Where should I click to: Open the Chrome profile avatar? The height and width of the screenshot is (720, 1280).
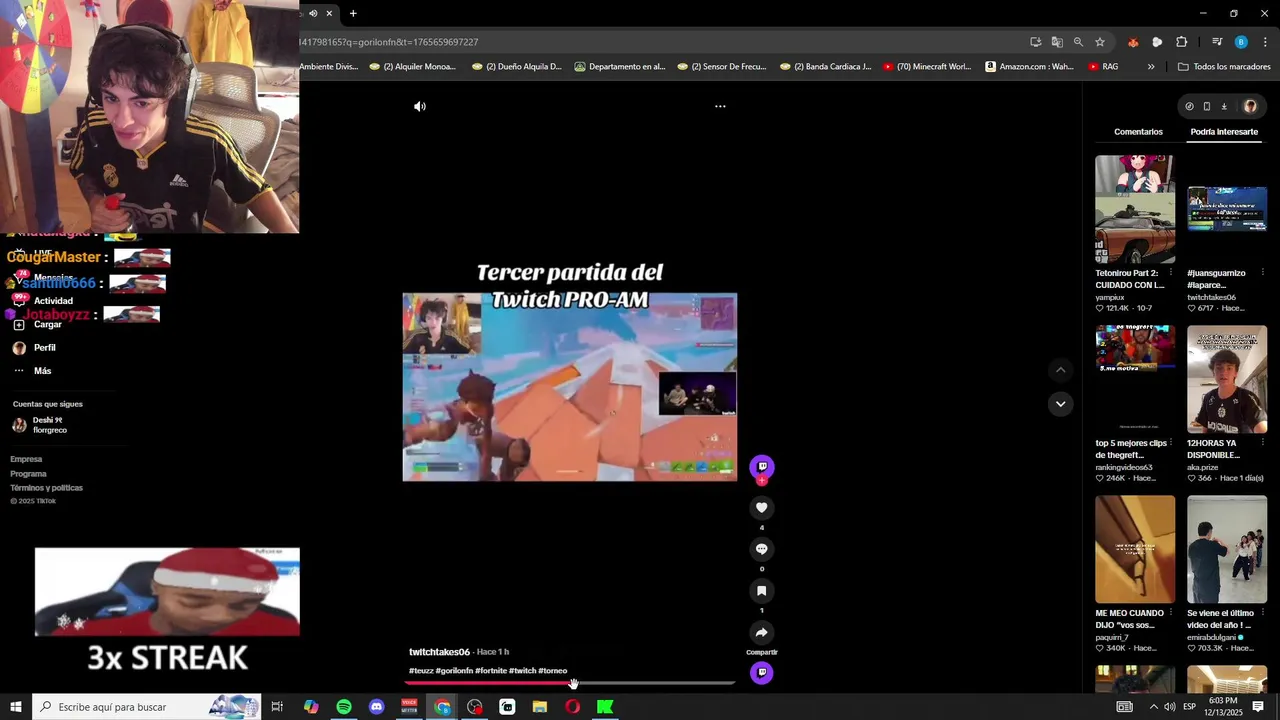pyautogui.click(x=1241, y=42)
